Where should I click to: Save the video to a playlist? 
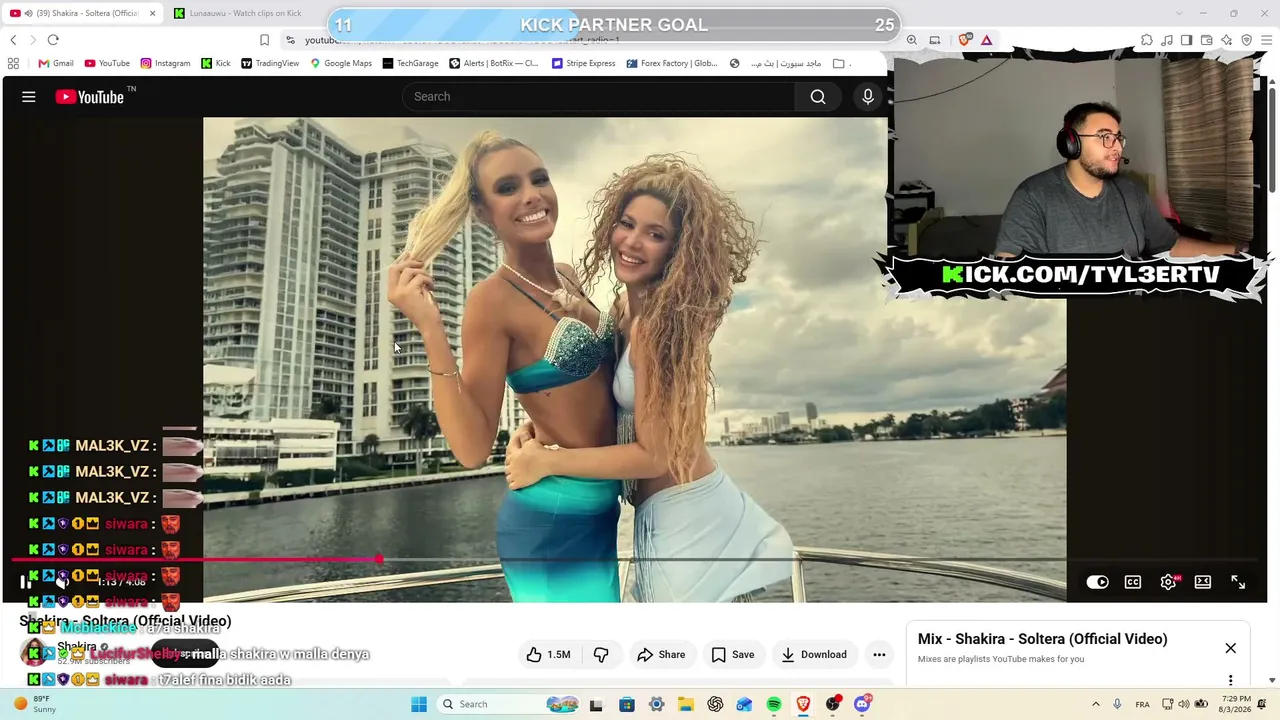pos(733,655)
